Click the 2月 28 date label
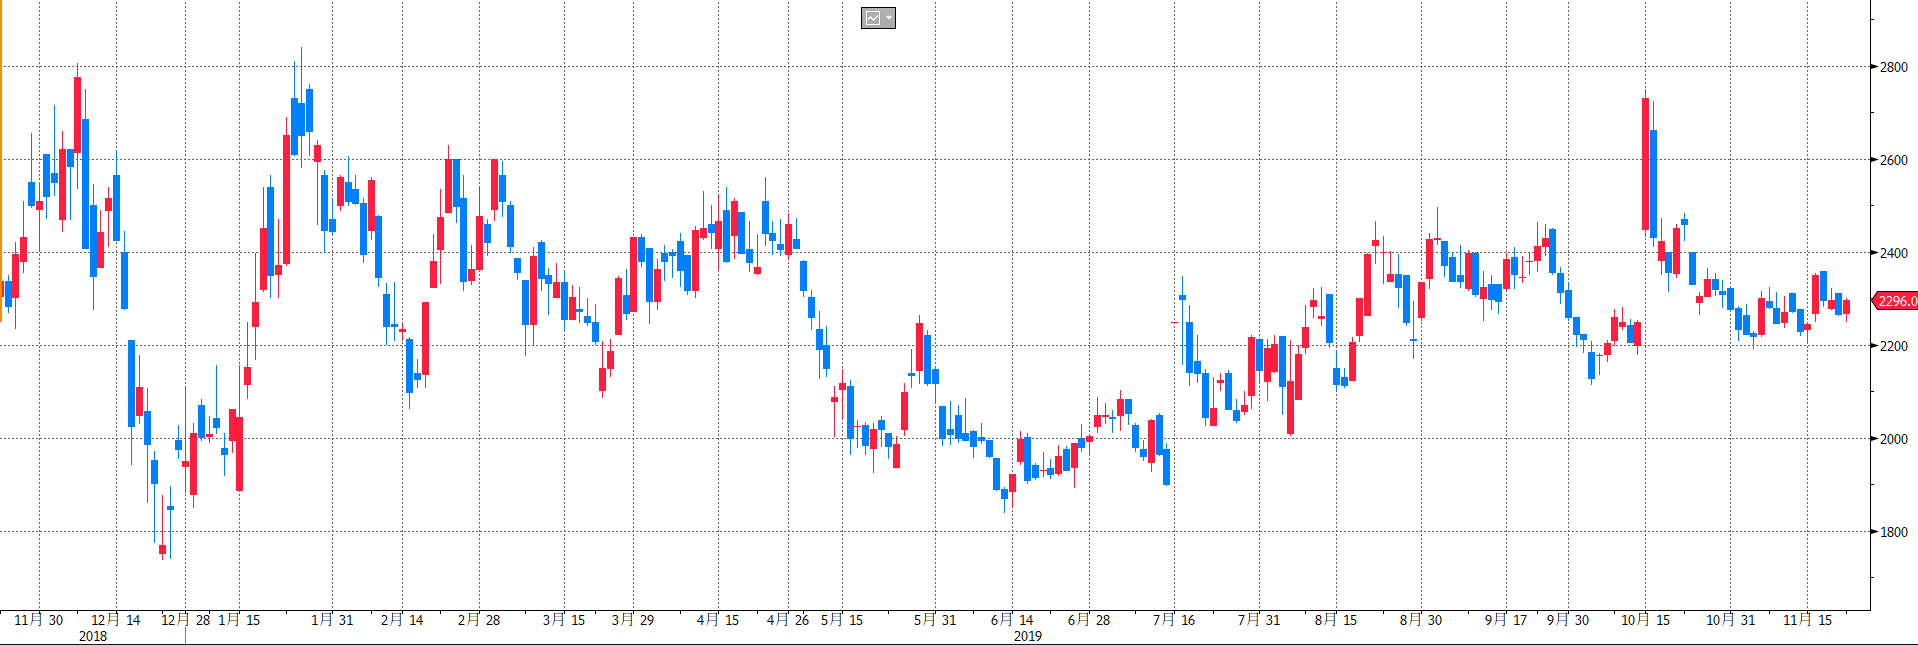1918x645 pixels. pyautogui.click(x=479, y=620)
